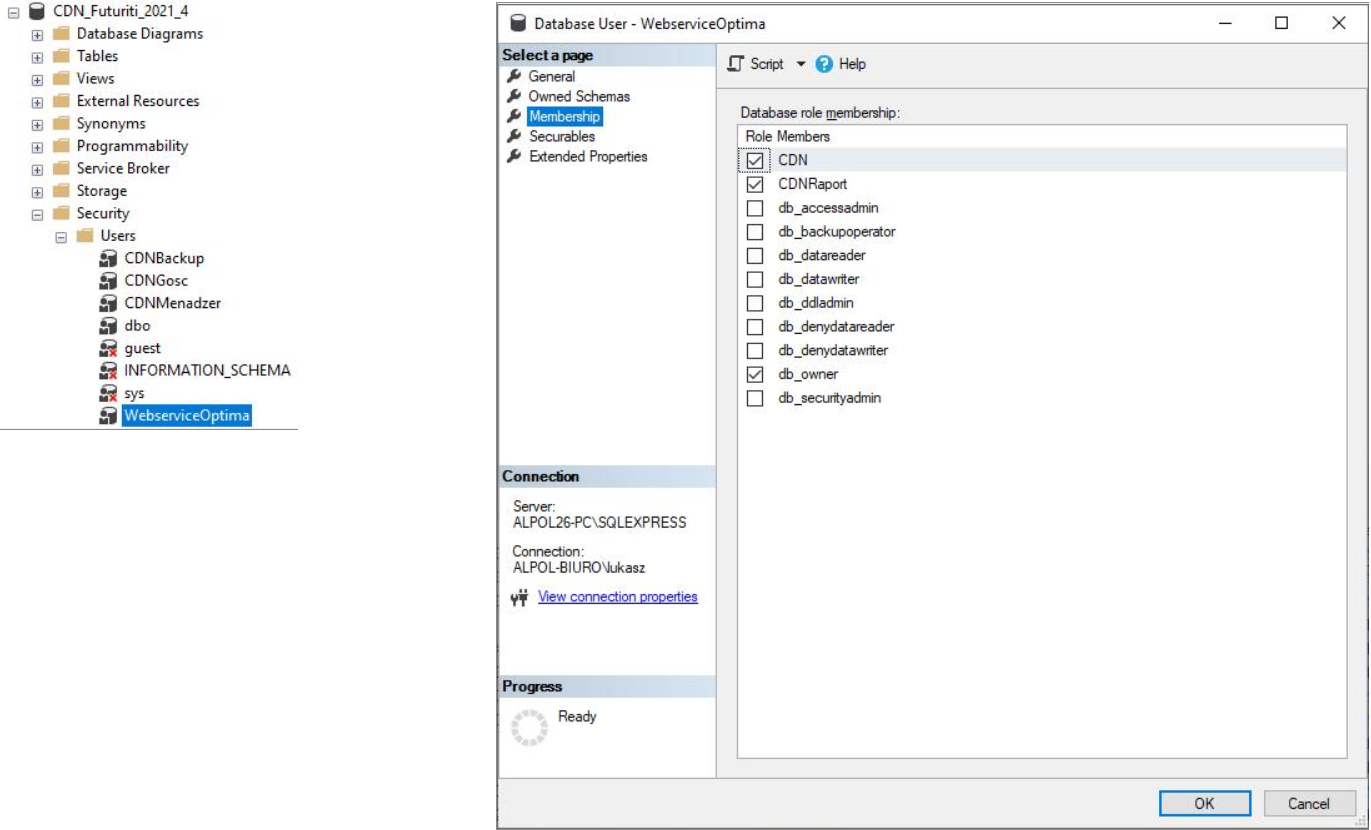The height and width of the screenshot is (830, 1371).
Task: Switch to the General page
Action: (551, 76)
